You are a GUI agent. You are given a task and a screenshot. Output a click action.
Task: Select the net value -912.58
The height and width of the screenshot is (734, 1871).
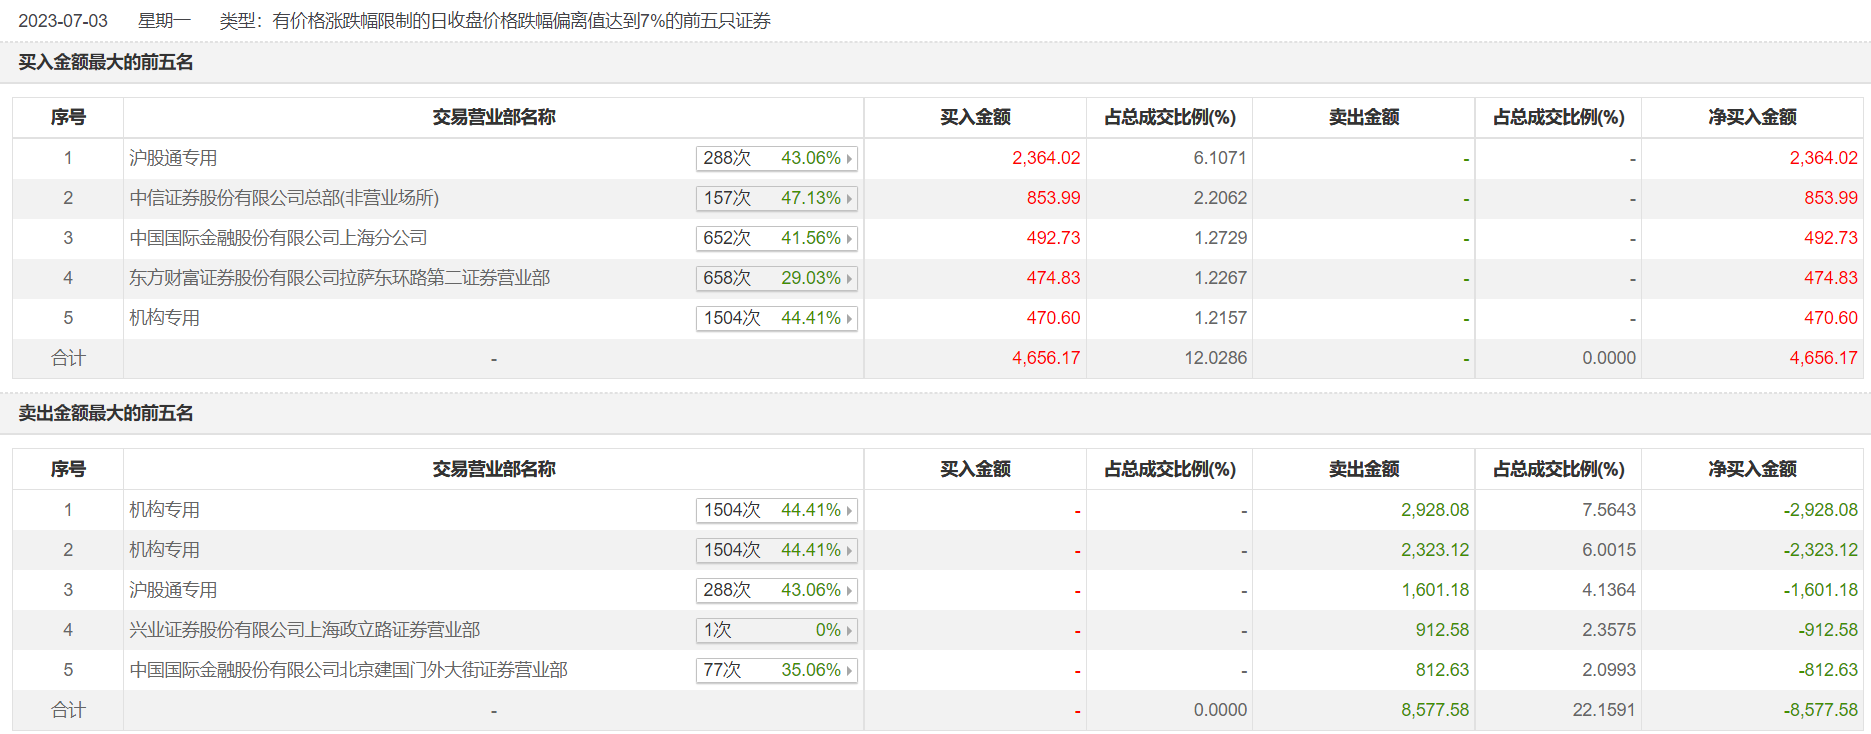1828,630
